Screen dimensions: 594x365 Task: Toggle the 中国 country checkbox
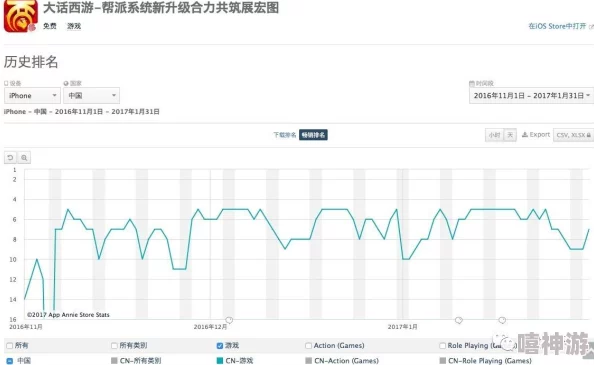pyautogui.click(x=9, y=360)
